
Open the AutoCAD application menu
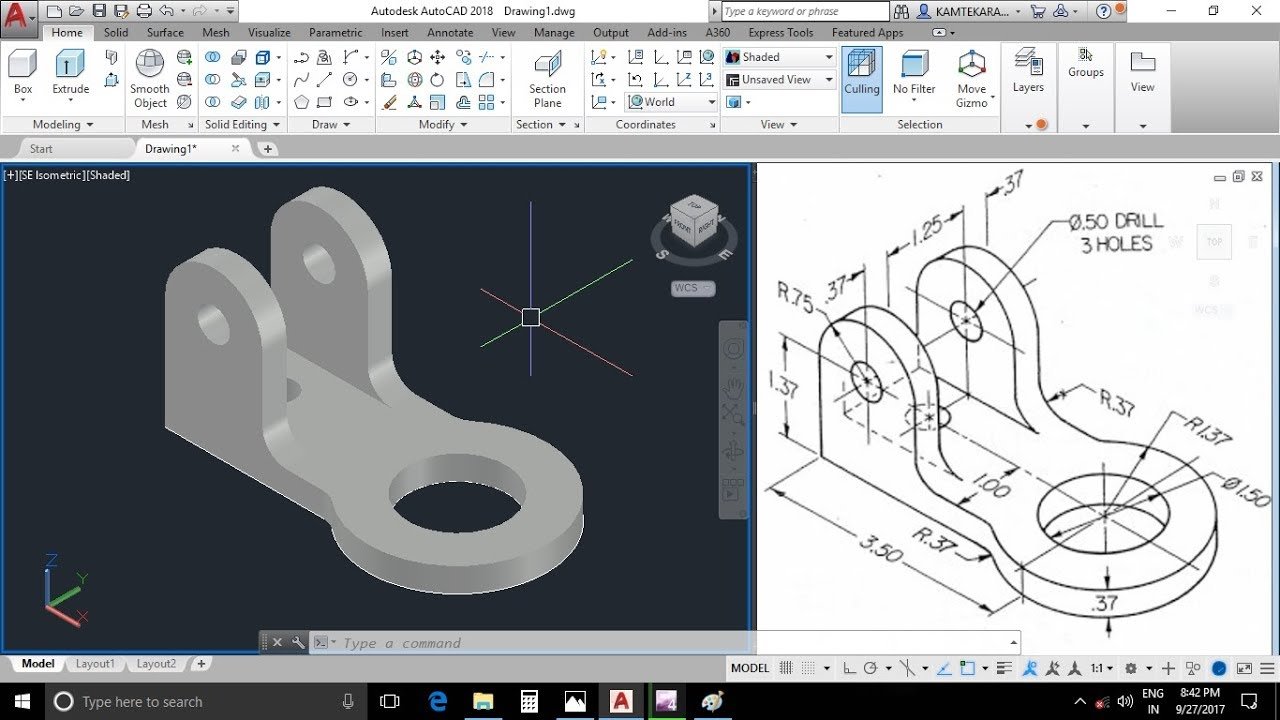(x=20, y=15)
